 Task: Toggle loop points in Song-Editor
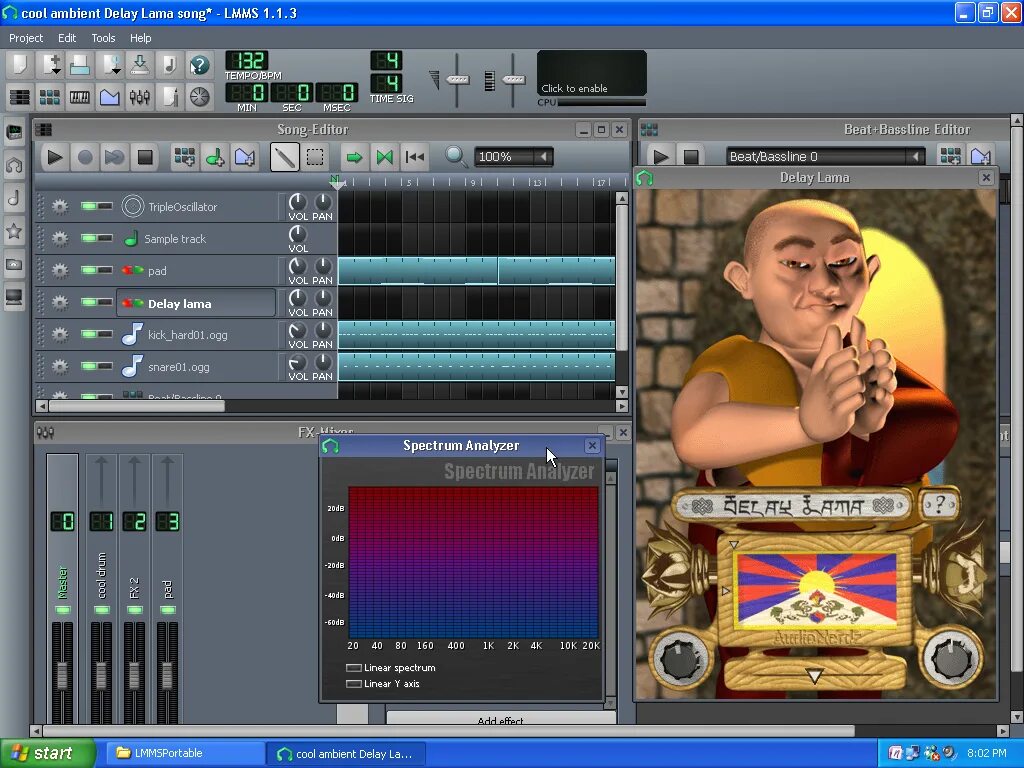click(x=385, y=157)
